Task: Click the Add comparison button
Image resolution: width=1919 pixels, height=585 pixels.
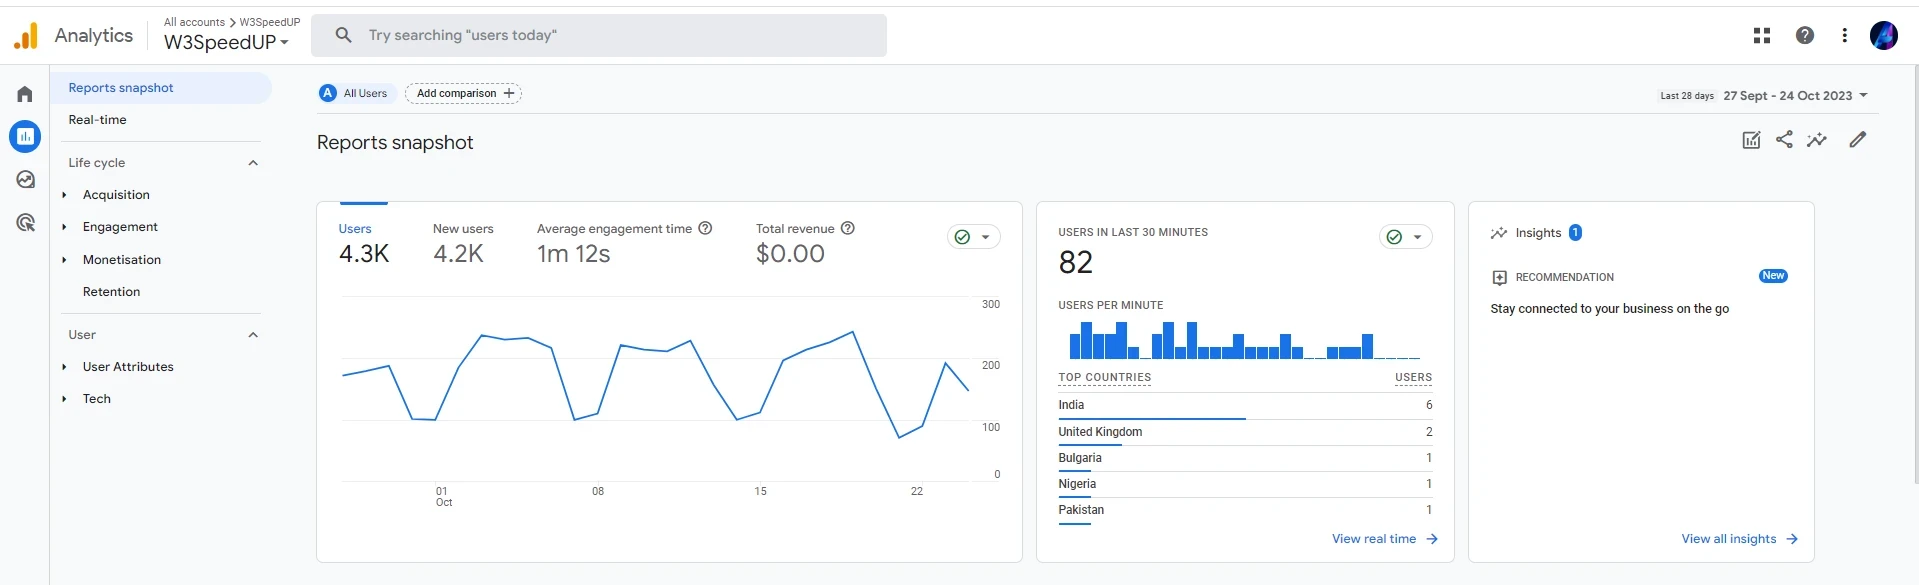Action: [464, 94]
